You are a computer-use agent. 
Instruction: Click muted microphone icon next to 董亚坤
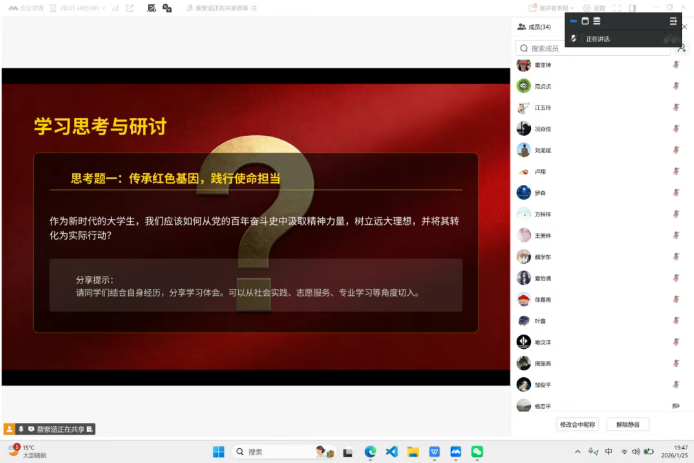677,65
